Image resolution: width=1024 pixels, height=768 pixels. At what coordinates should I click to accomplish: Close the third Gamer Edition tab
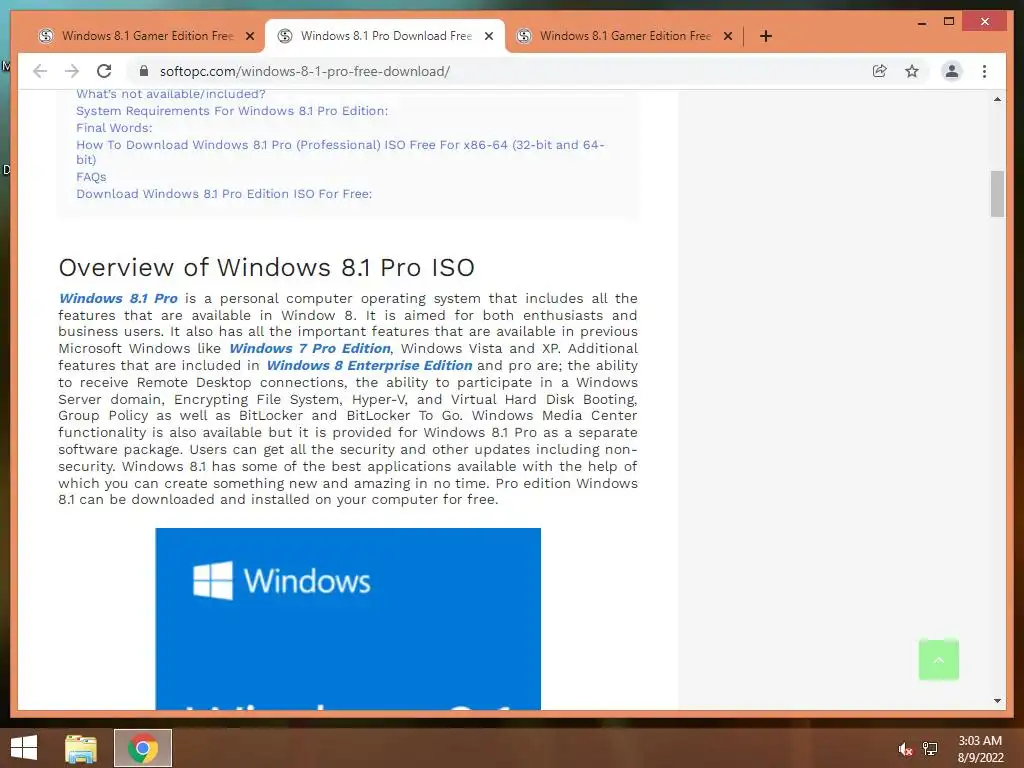[728, 36]
